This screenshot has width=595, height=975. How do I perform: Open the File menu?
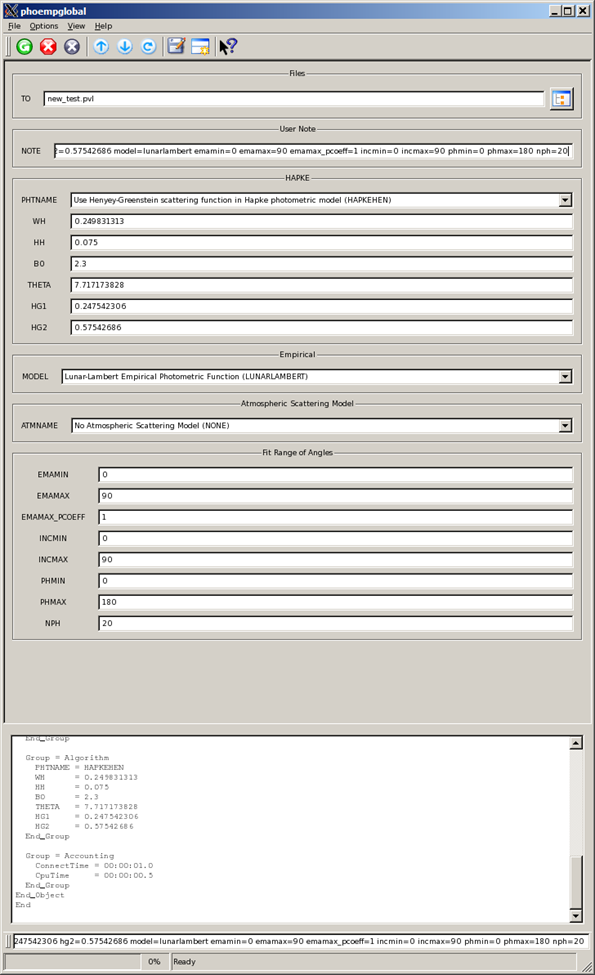pos(14,26)
